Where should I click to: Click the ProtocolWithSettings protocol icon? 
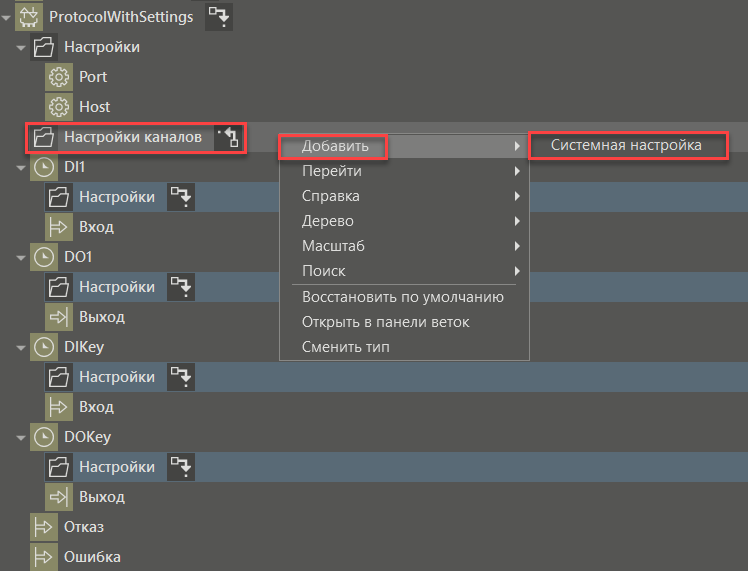pos(29,17)
